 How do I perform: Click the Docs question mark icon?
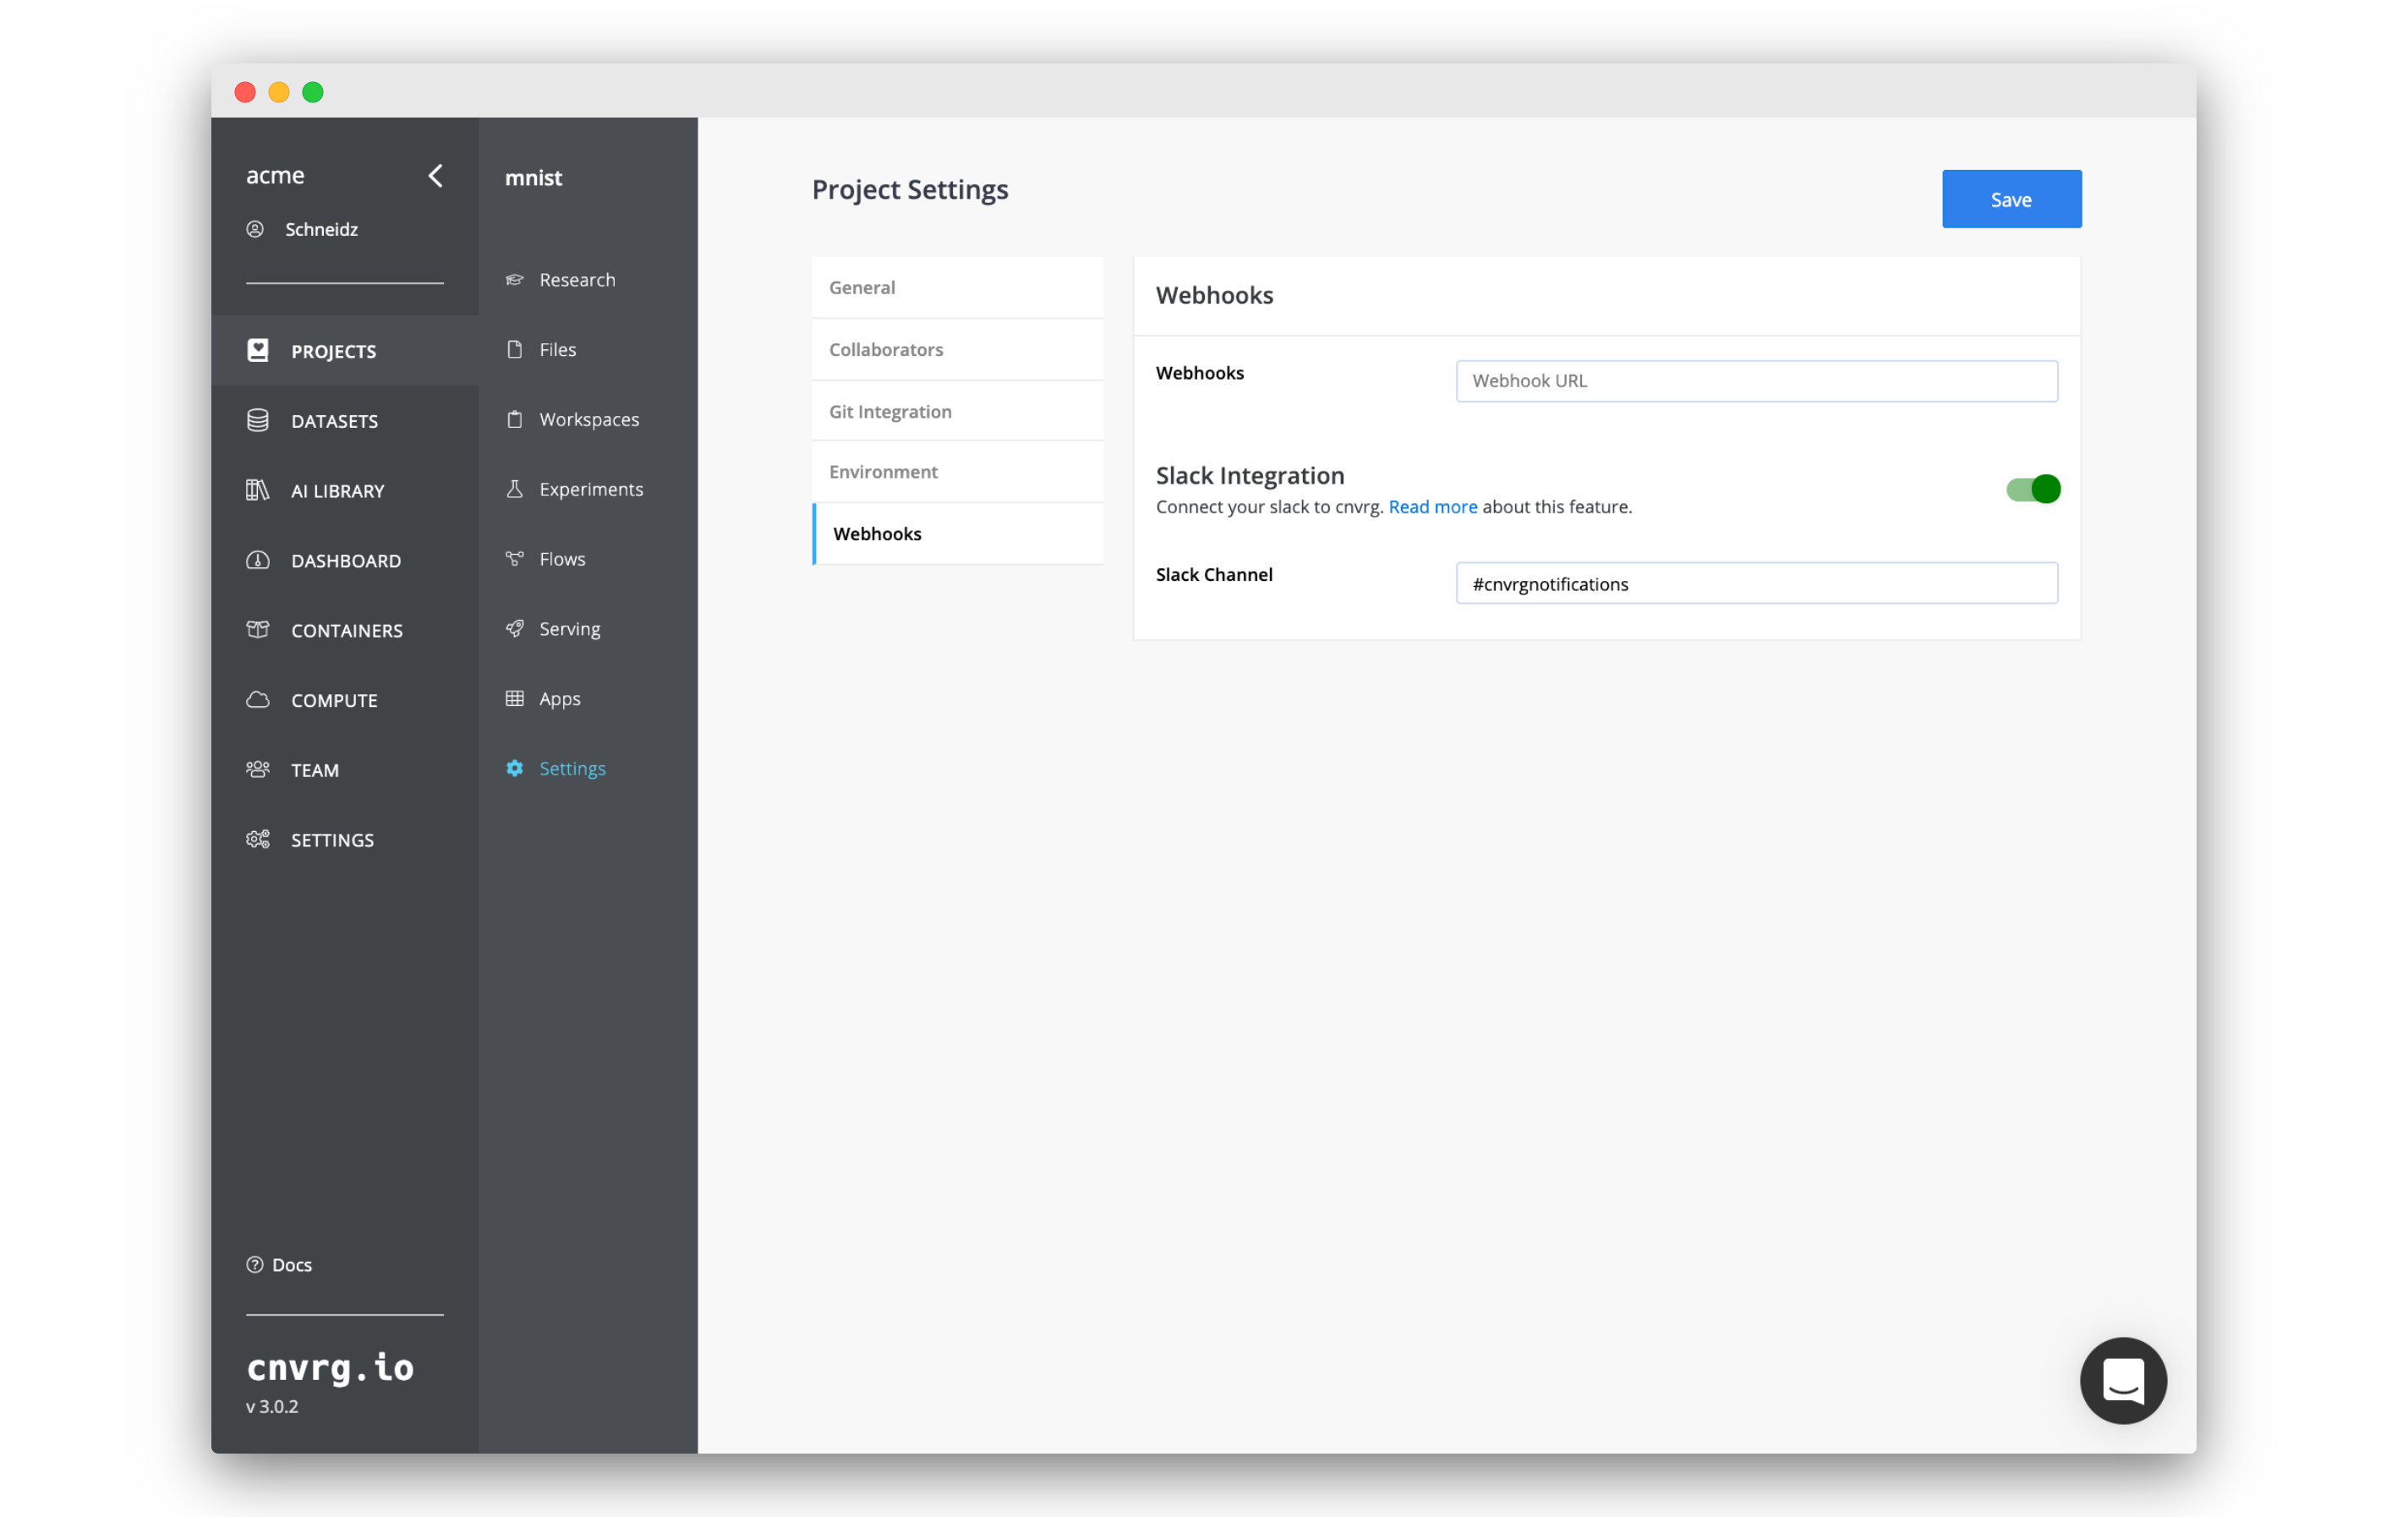tap(255, 1264)
